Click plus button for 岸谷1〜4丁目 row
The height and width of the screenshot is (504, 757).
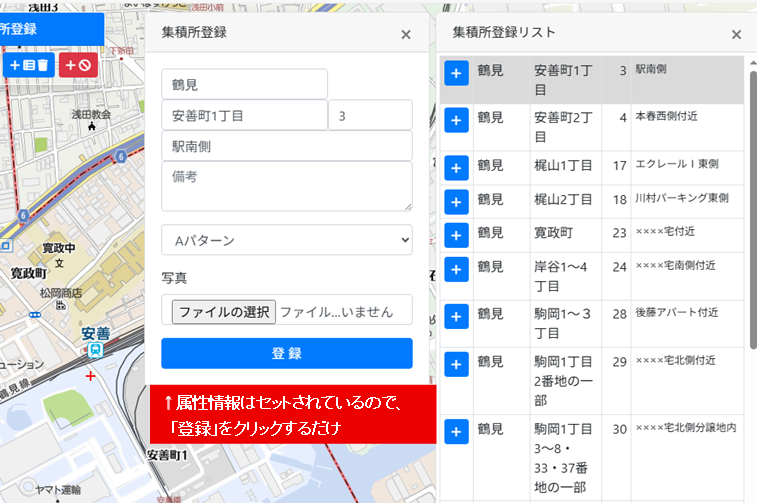pos(456,269)
